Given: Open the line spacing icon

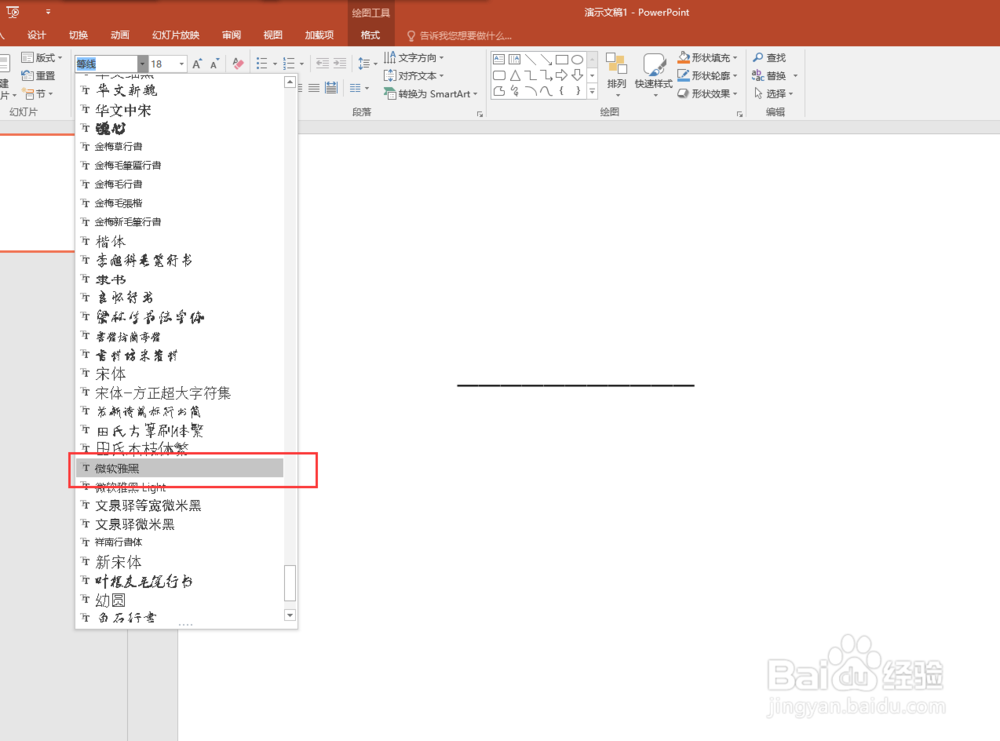Looking at the screenshot, I should [x=364, y=64].
